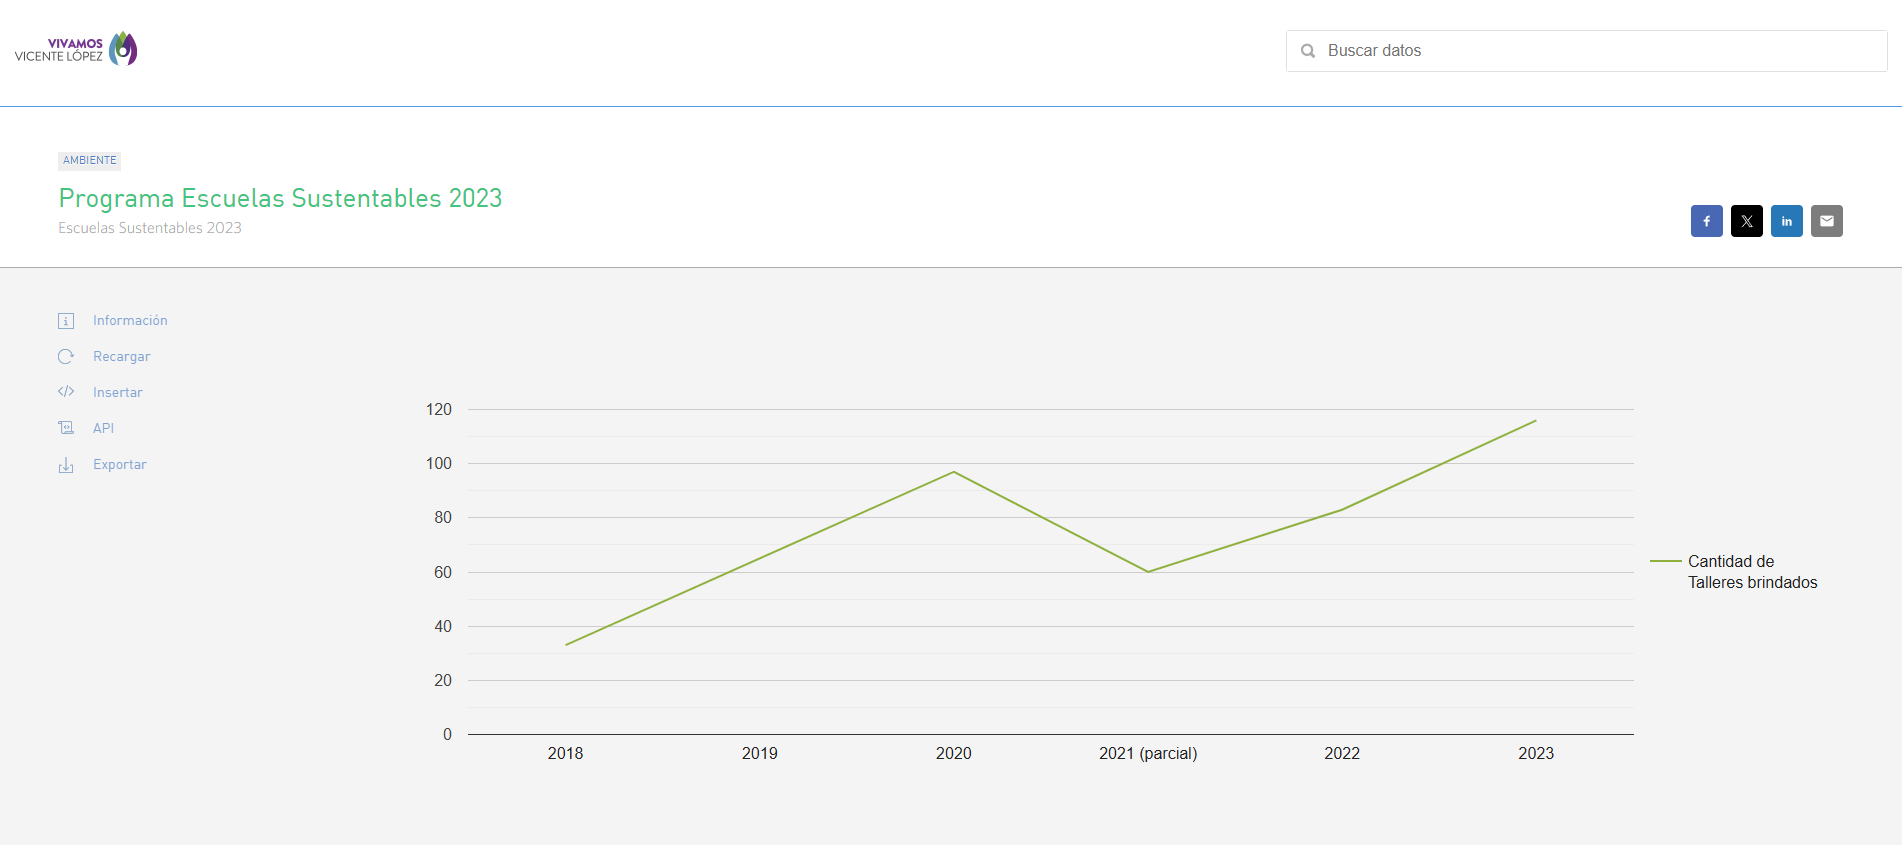Screen dimensions: 1902x845
Task: Click the API icon in the sidebar
Action: [x=66, y=428]
